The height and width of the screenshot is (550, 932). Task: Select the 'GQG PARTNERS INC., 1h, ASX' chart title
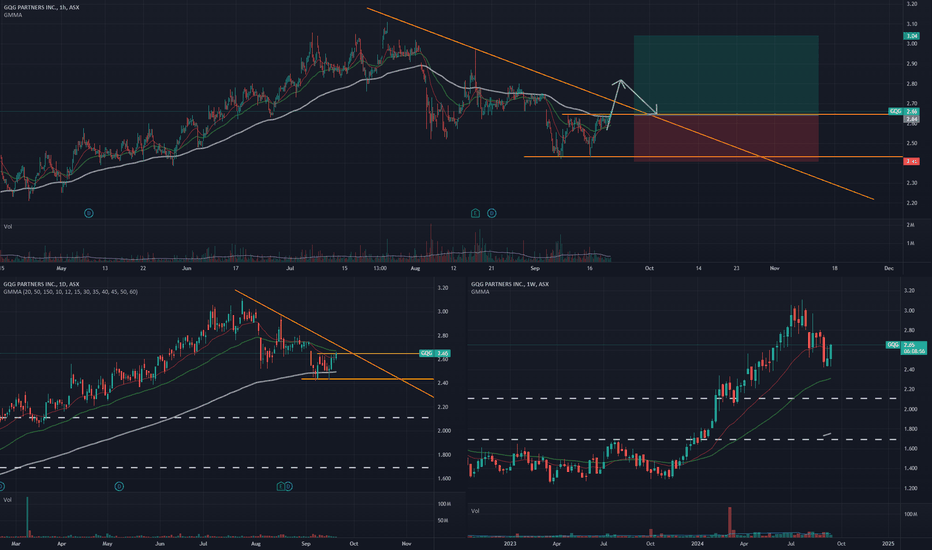coord(42,7)
